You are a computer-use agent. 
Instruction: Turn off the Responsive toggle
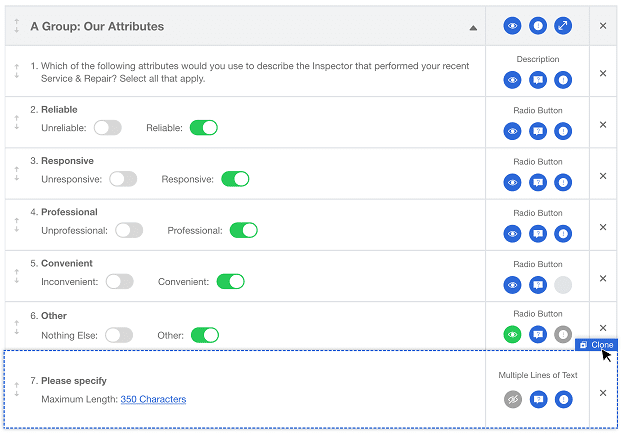(x=235, y=179)
